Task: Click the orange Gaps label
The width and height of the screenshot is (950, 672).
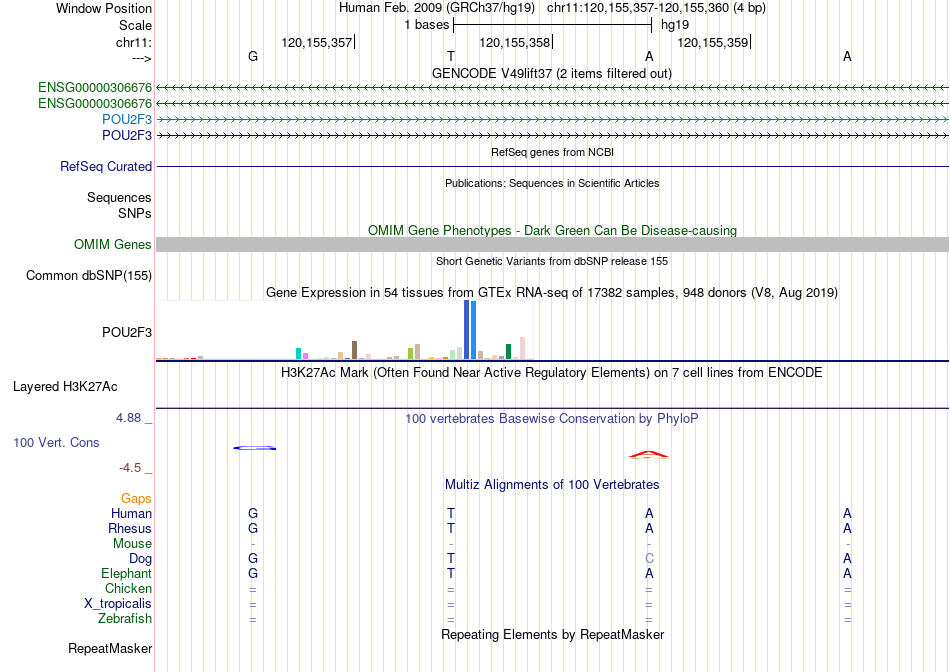Action: click(136, 499)
